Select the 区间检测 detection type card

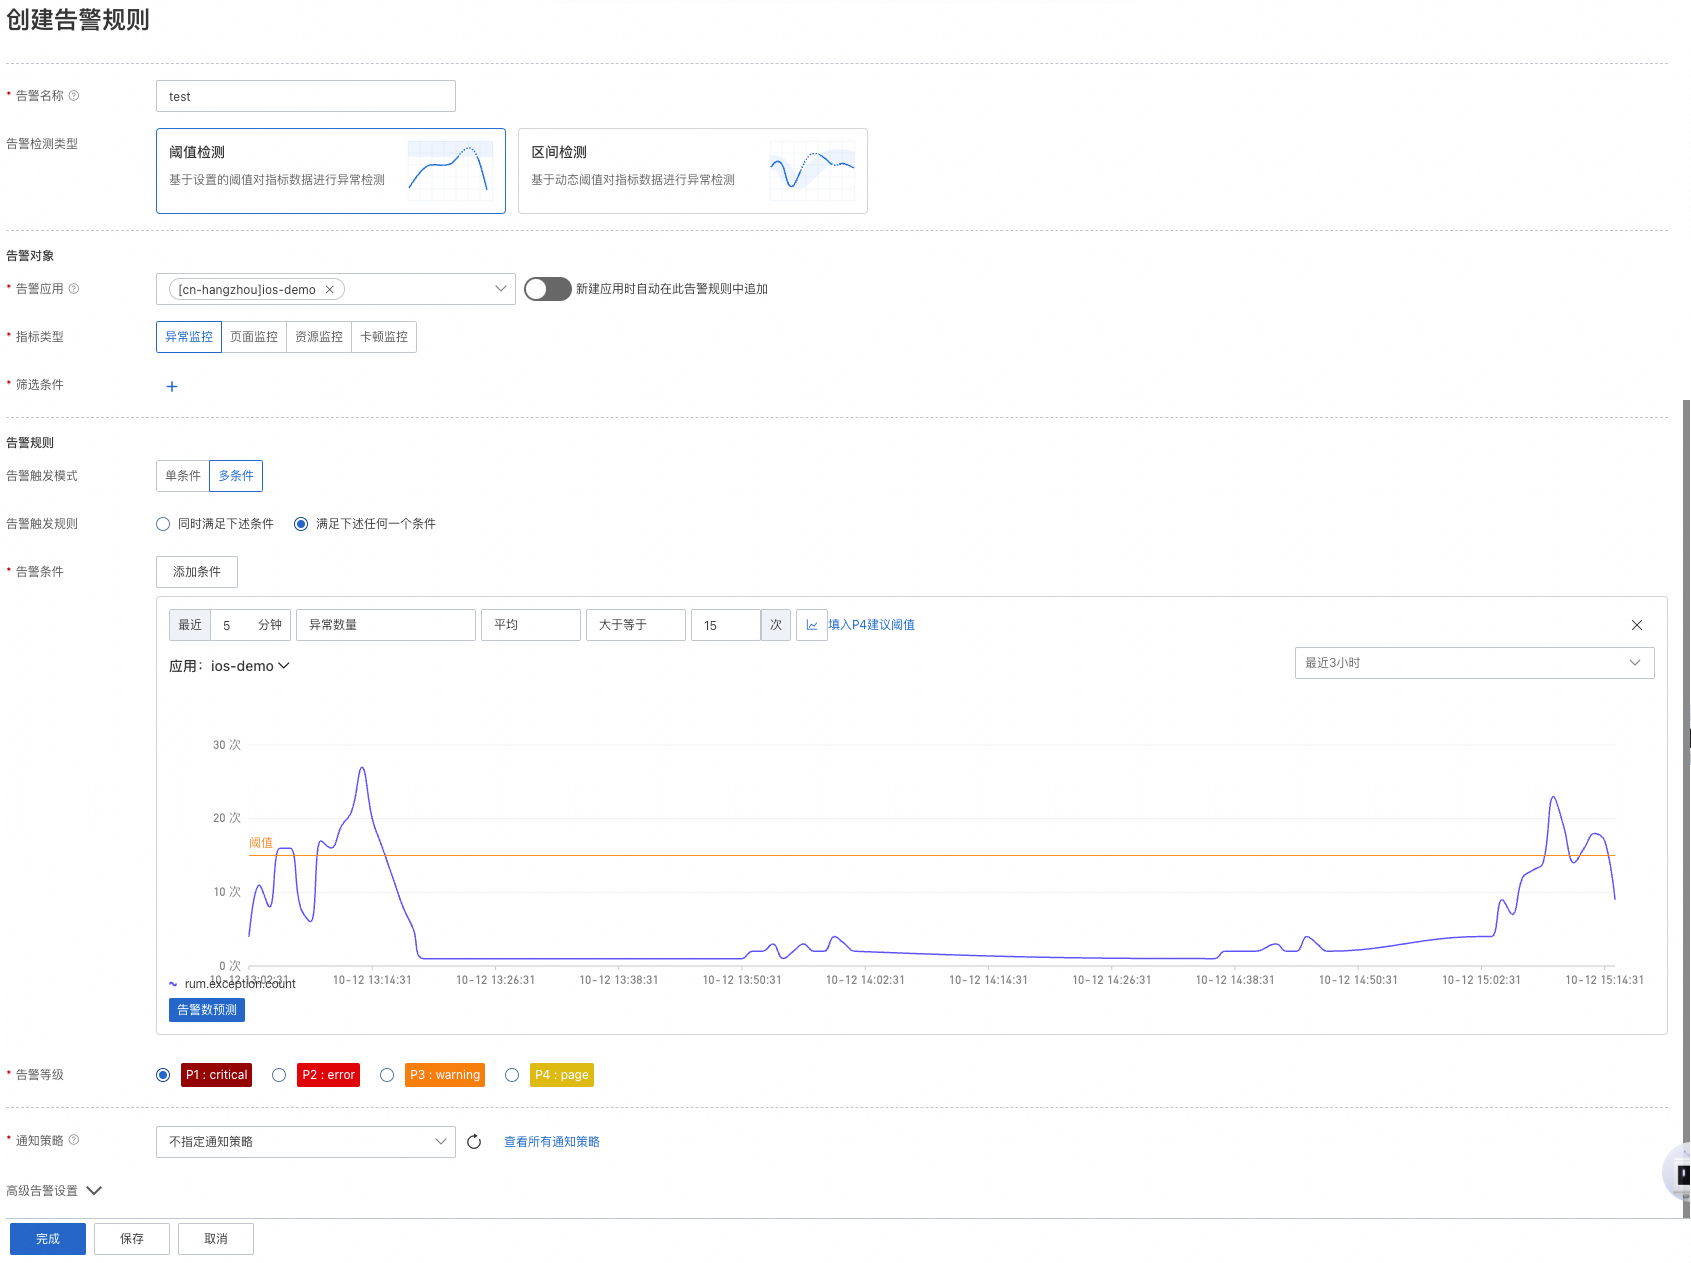pyautogui.click(x=693, y=171)
